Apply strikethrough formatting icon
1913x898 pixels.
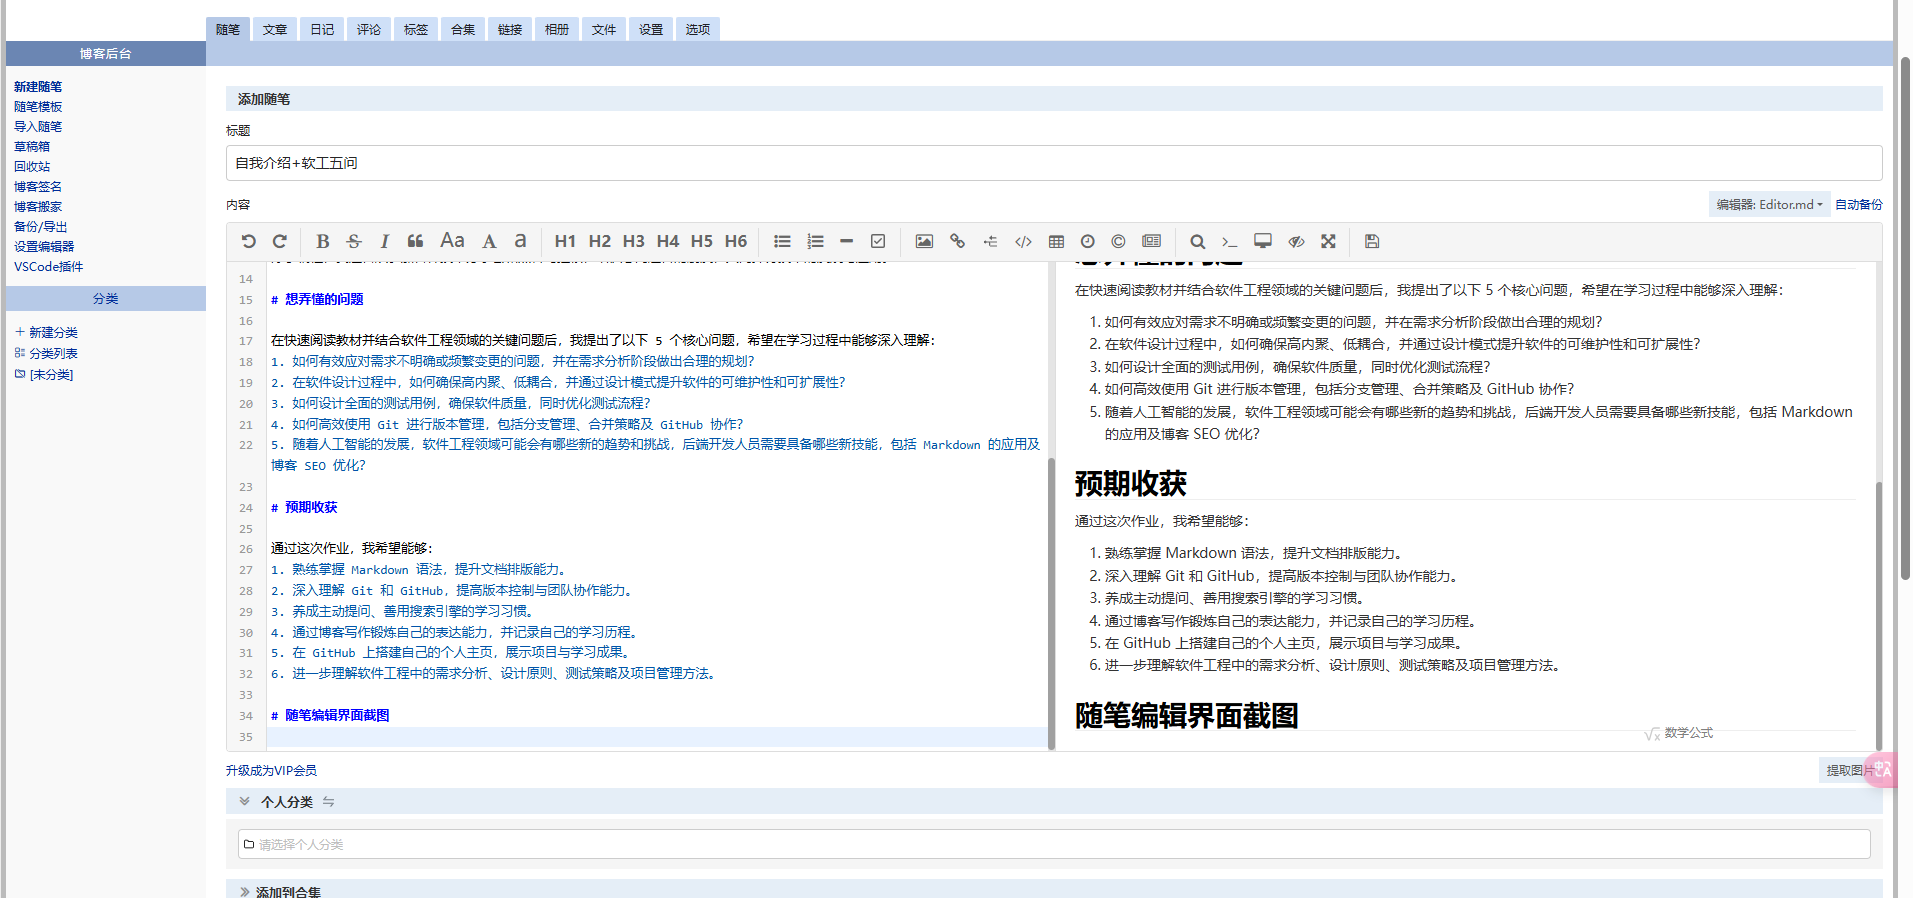coord(354,241)
